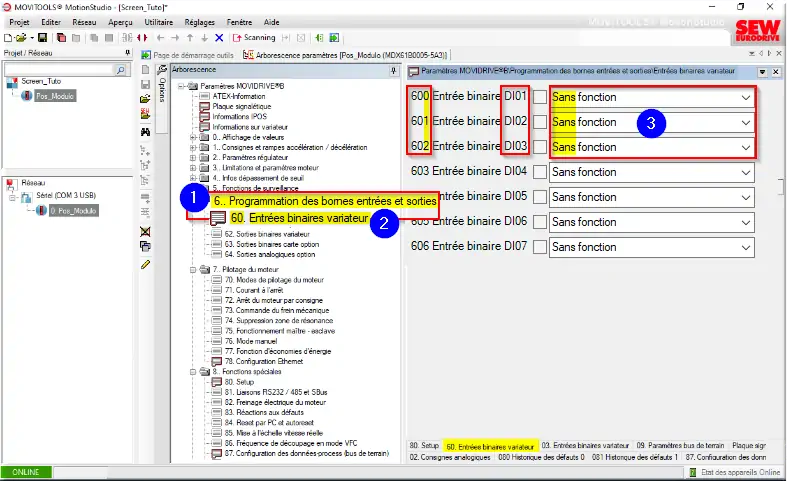
Task: Click the Pos_Modulo device icon under Screen_Tuto
Action: pyautogui.click(x=27, y=96)
